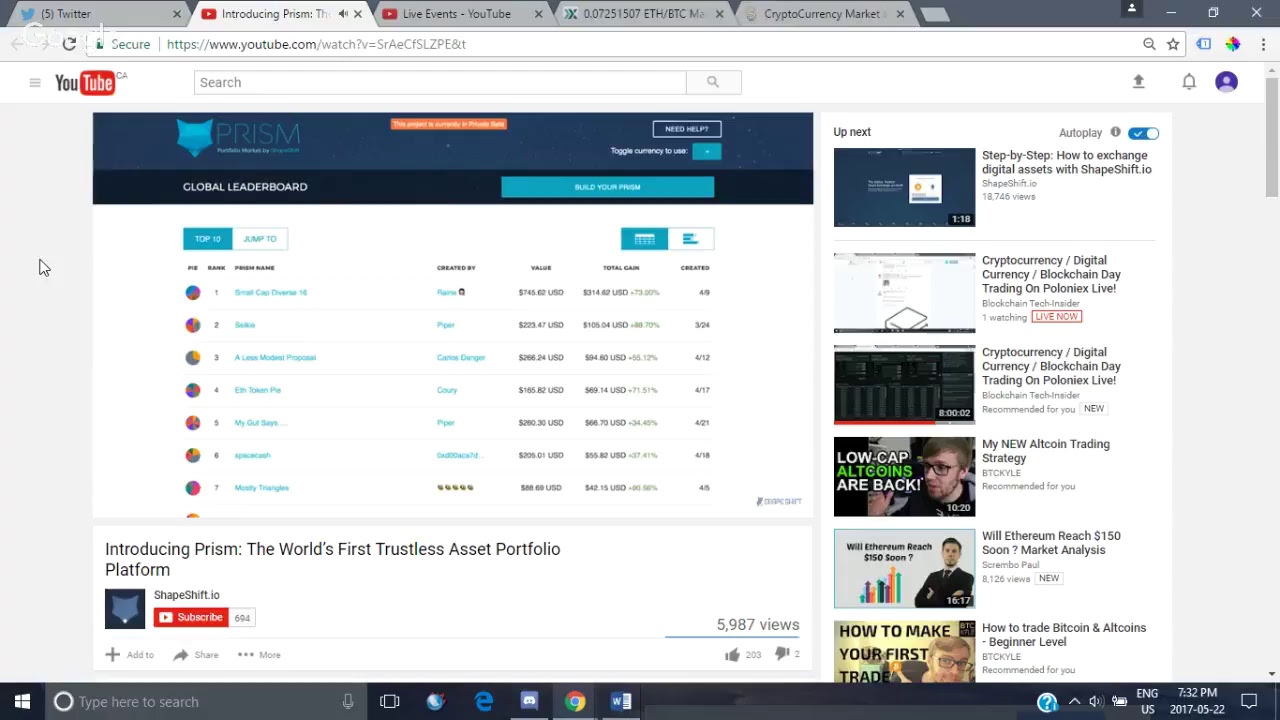Click the Cortana 'Type here to search' box
This screenshot has width=1280, height=720.
[x=205, y=702]
